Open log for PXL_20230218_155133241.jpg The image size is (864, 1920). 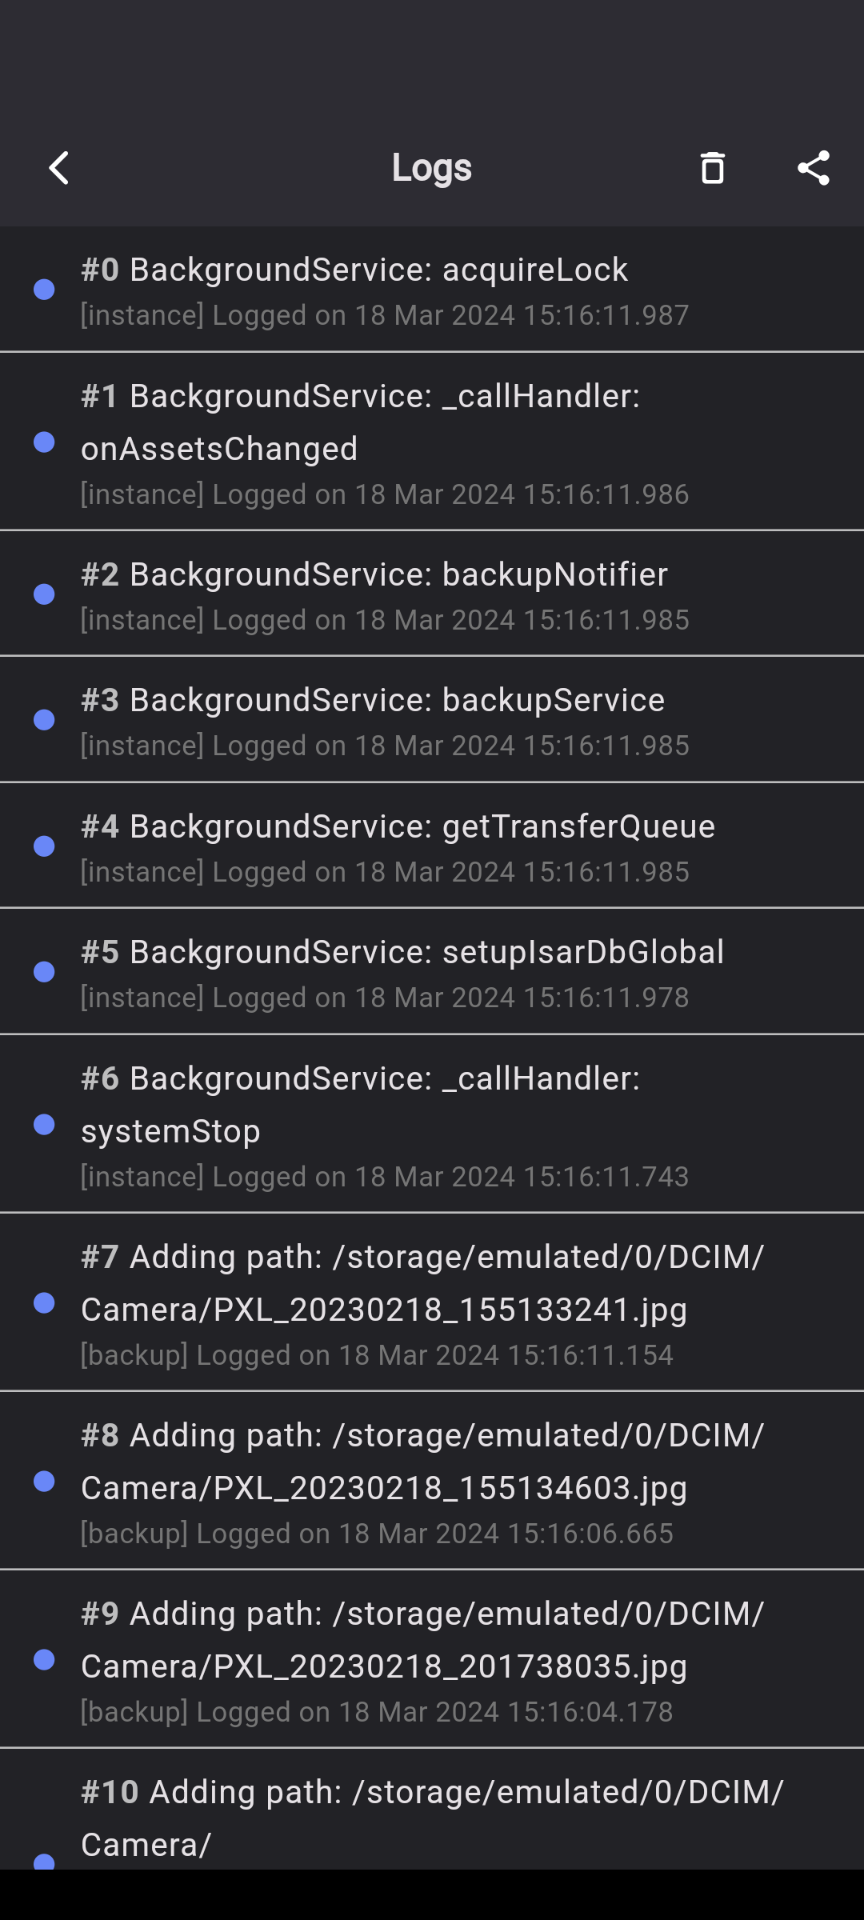[432, 1302]
